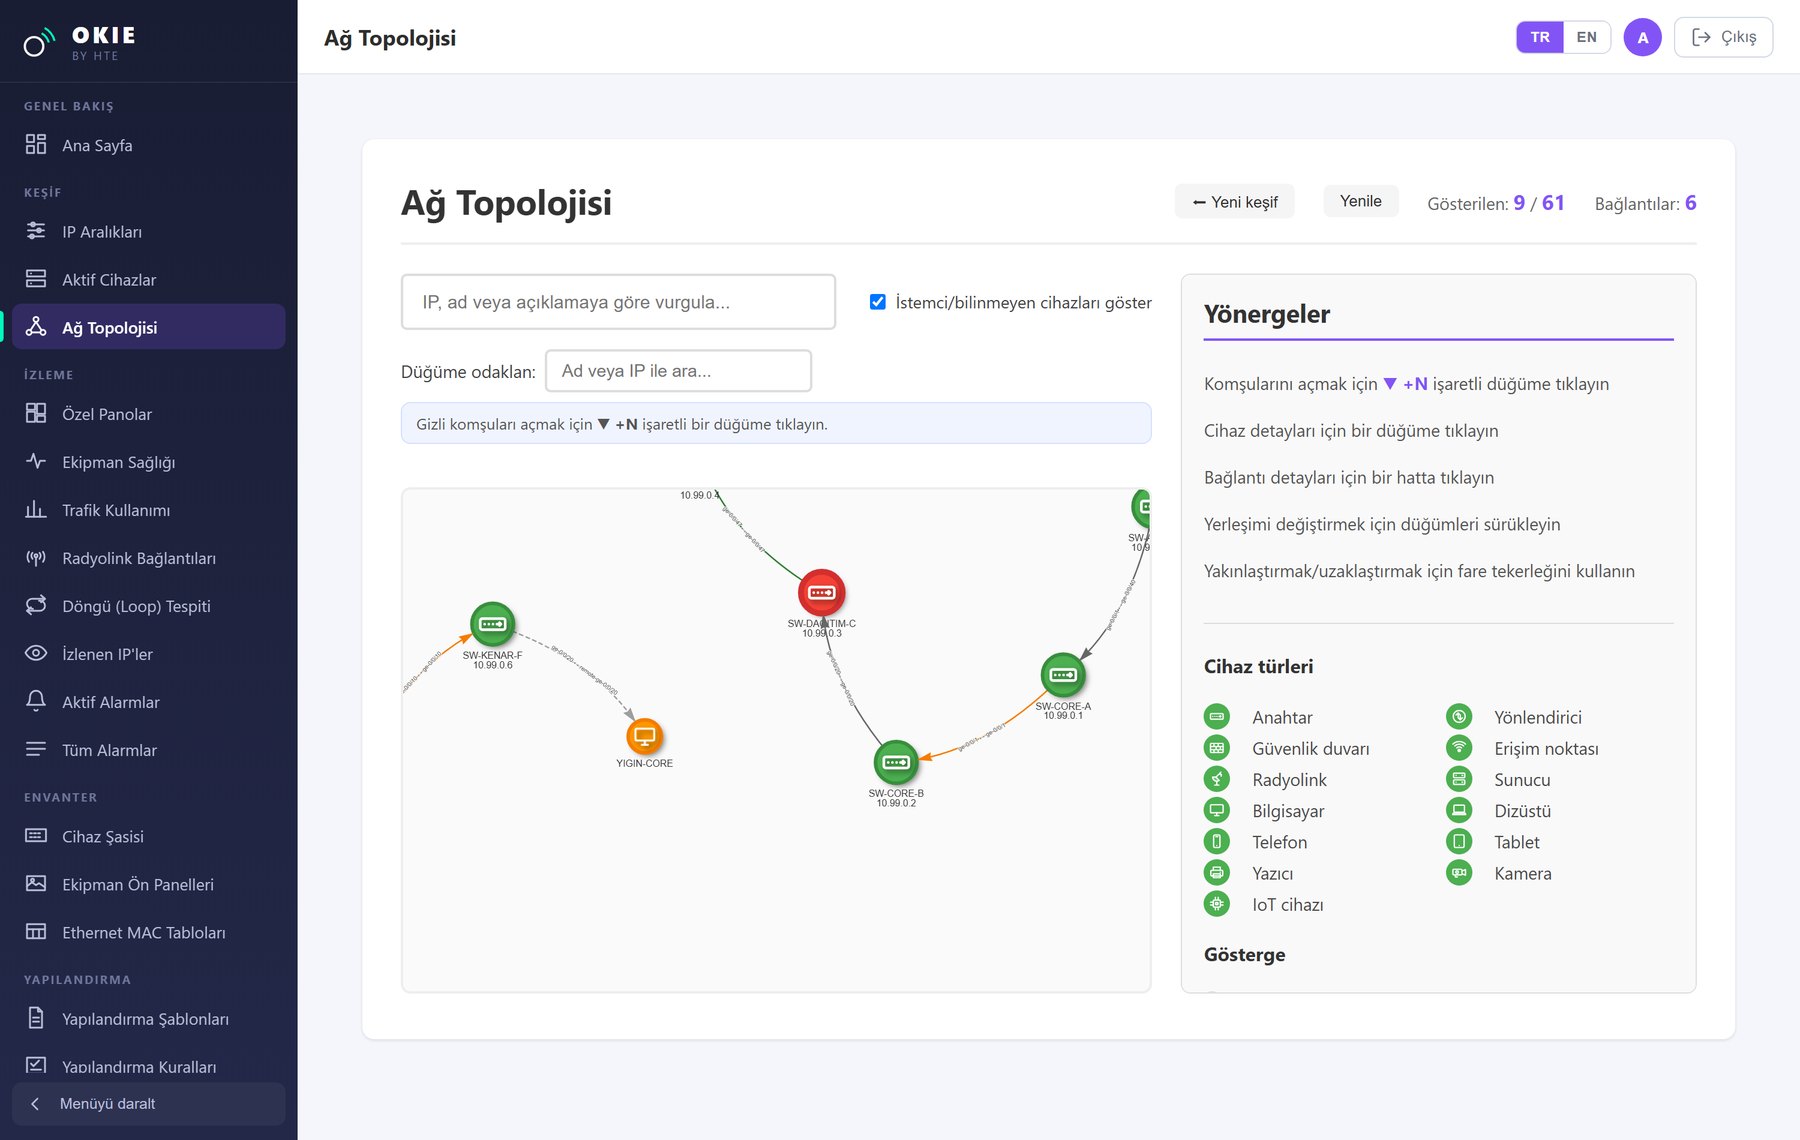Click the Sunucu legend icon
The image size is (1800, 1140).
point(1459,779)
